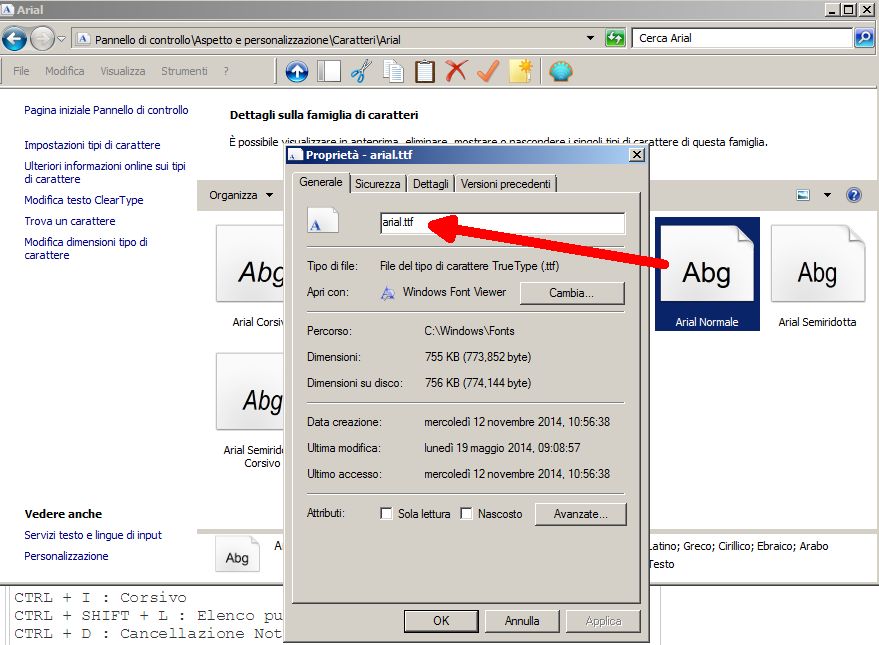
Task: Select the Arial Corsivo font thumbnail
Action: [251, 276]
